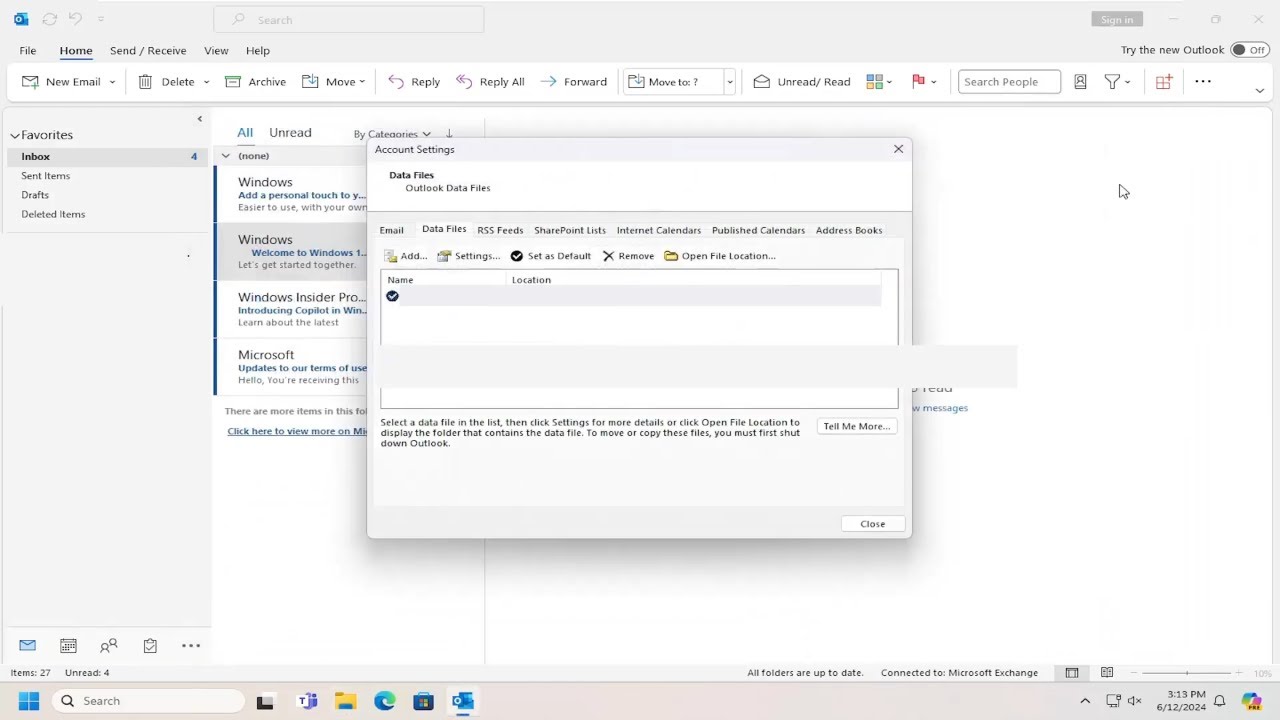Viewport: 1280px width, 720px height.
Task: Click the Undo icon in title bar
Action: [x=75, y=19]
